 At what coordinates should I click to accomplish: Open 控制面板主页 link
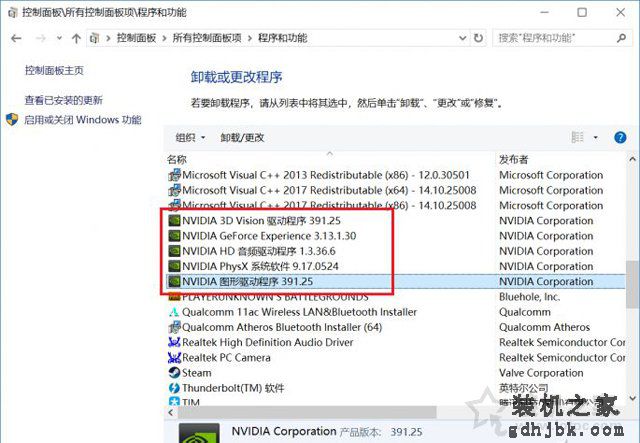pos(54,70)
